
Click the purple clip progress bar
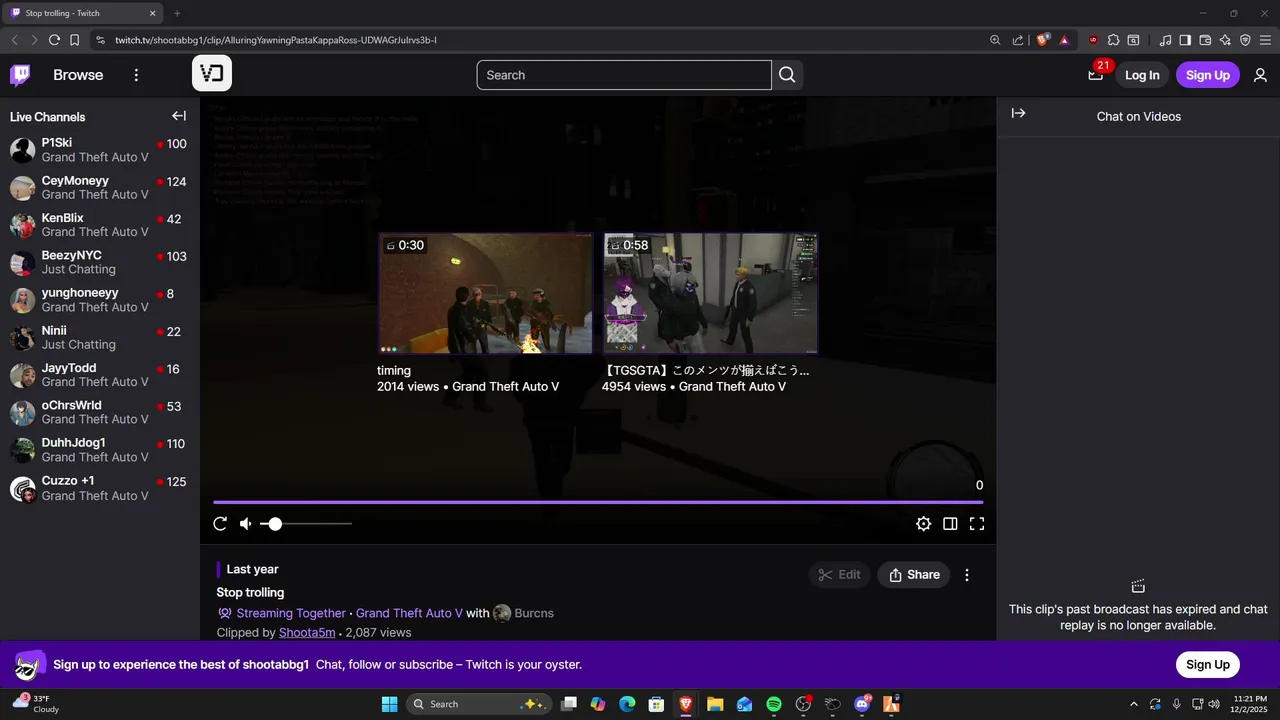click(598, 502)
